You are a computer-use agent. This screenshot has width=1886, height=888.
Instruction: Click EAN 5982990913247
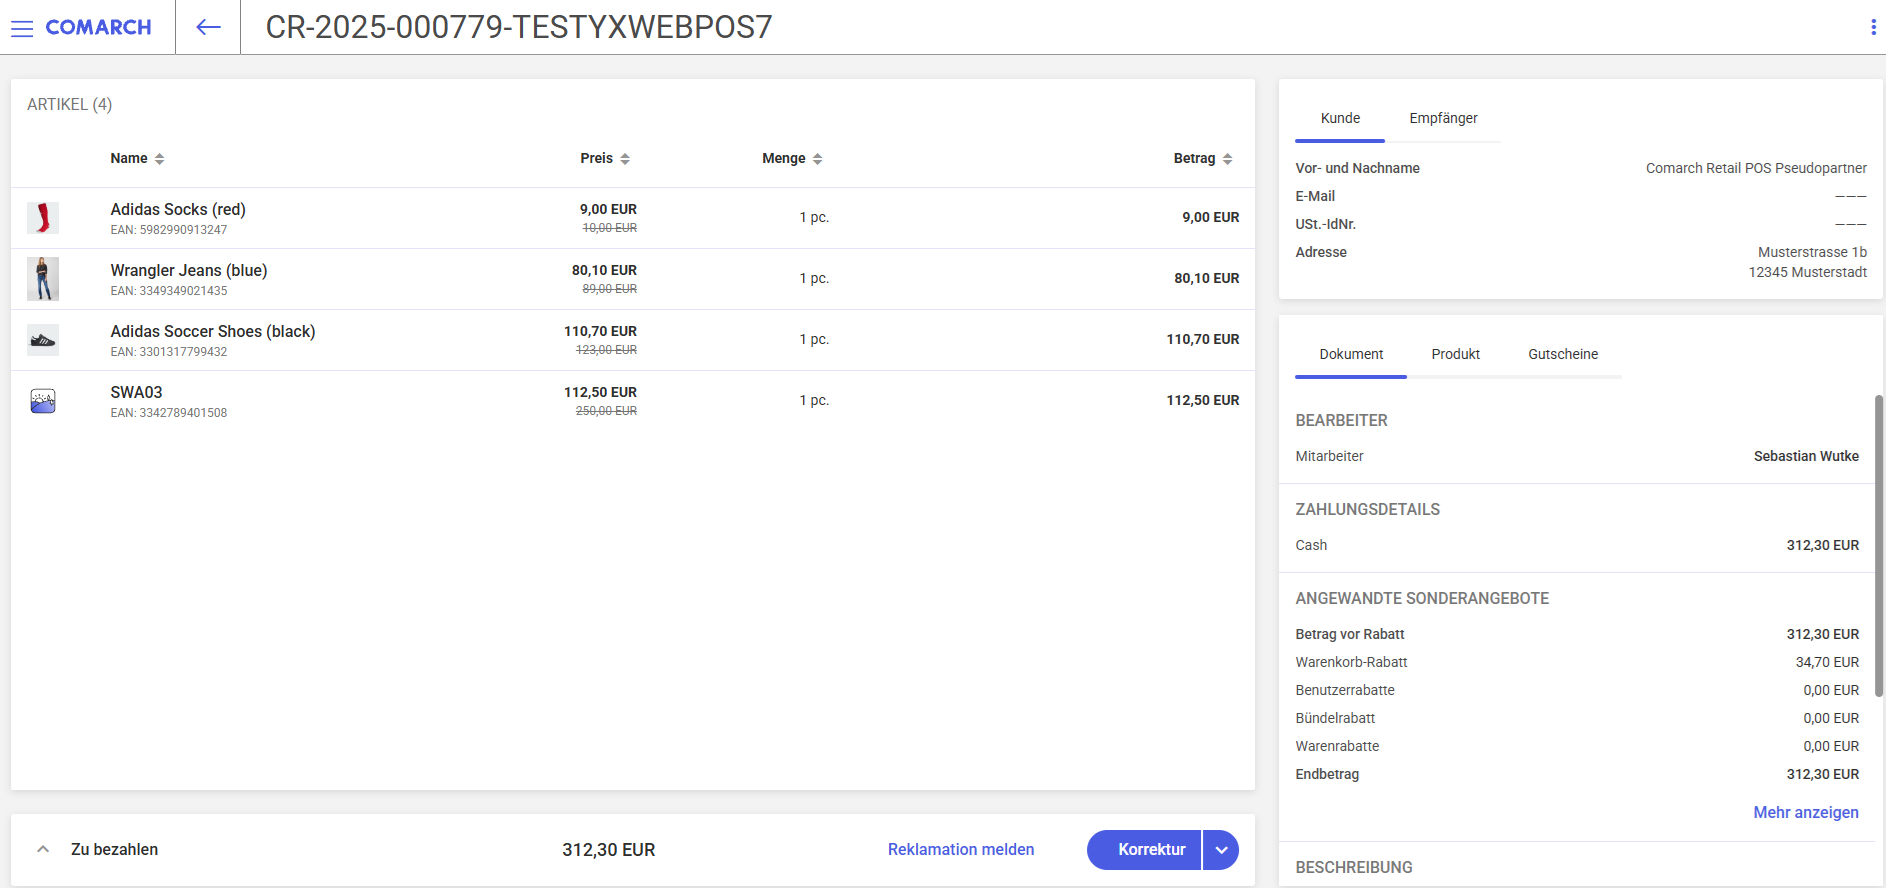pyautogui.click(x=169, y=230)
